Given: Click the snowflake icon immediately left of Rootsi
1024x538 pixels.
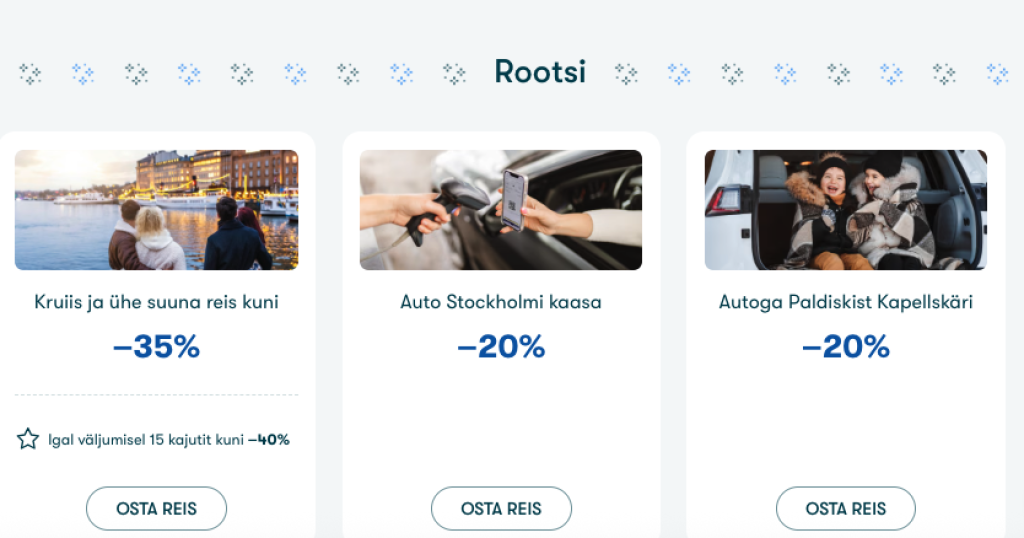Looking at the screenshot, I should [454, 73].
